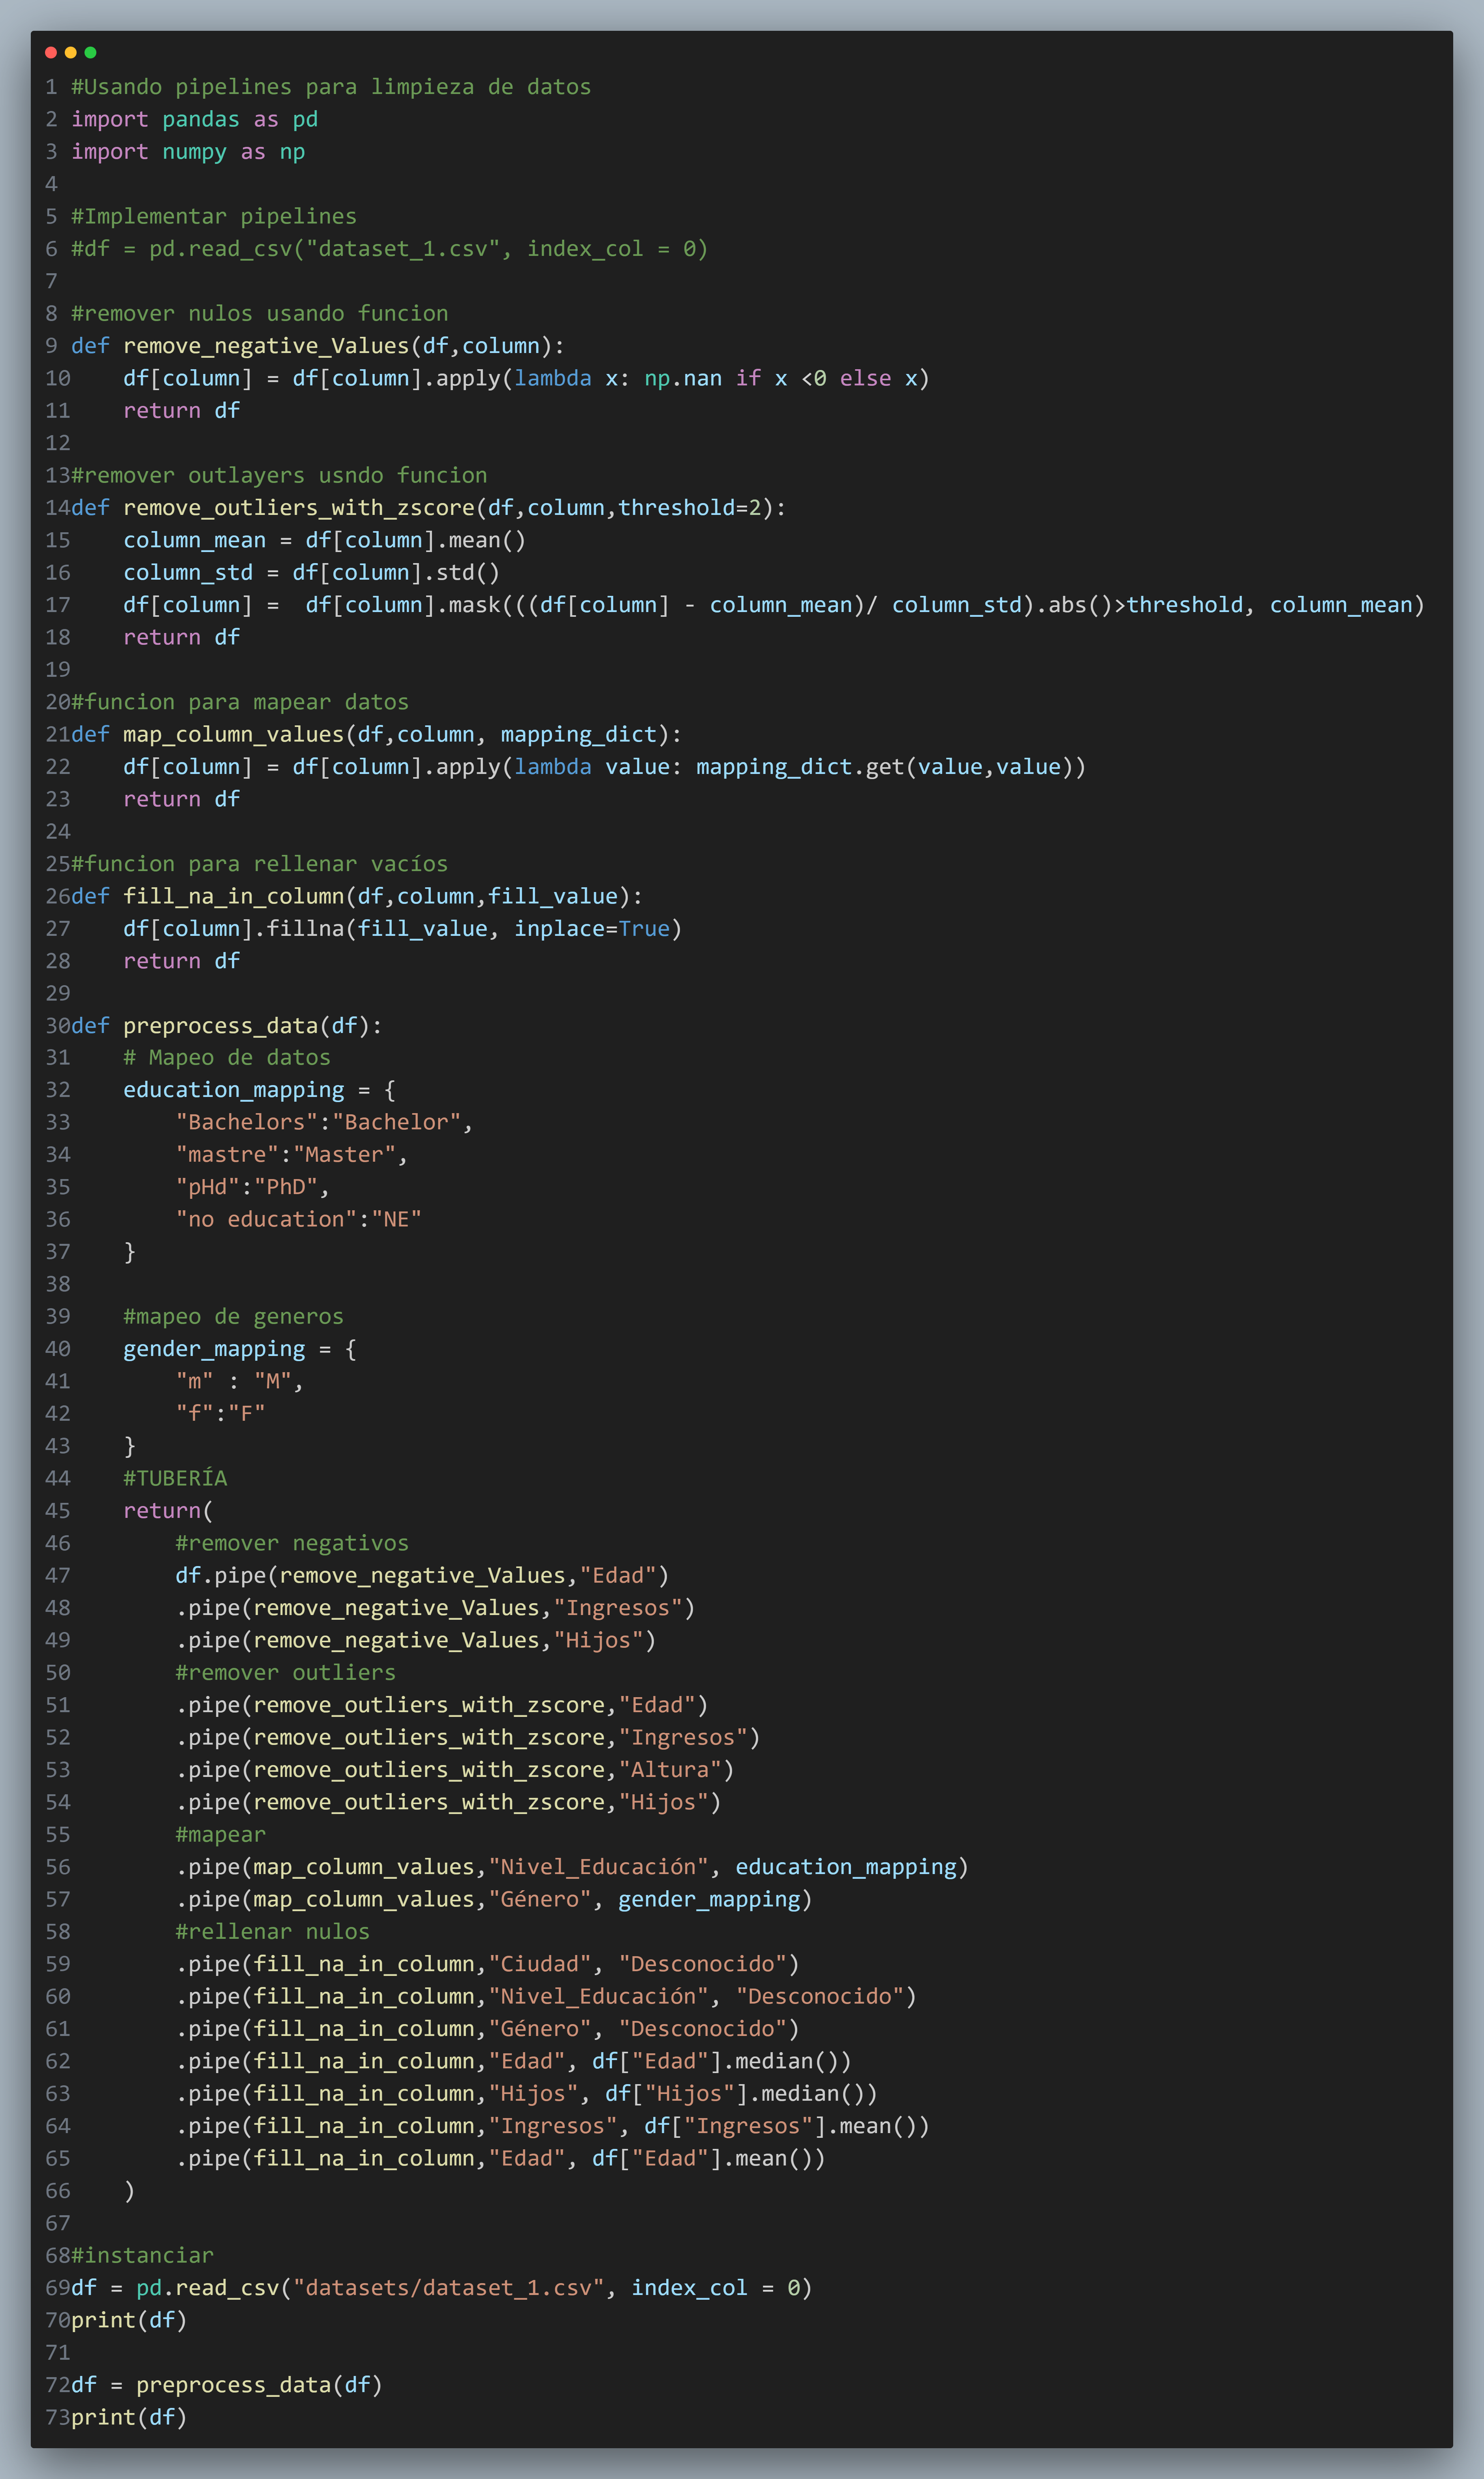The width and height of the screenshot is (1484, 2479).
Task: Click fill_na_in_column "Ingresos" mean line
Action: pos(552,2126)
